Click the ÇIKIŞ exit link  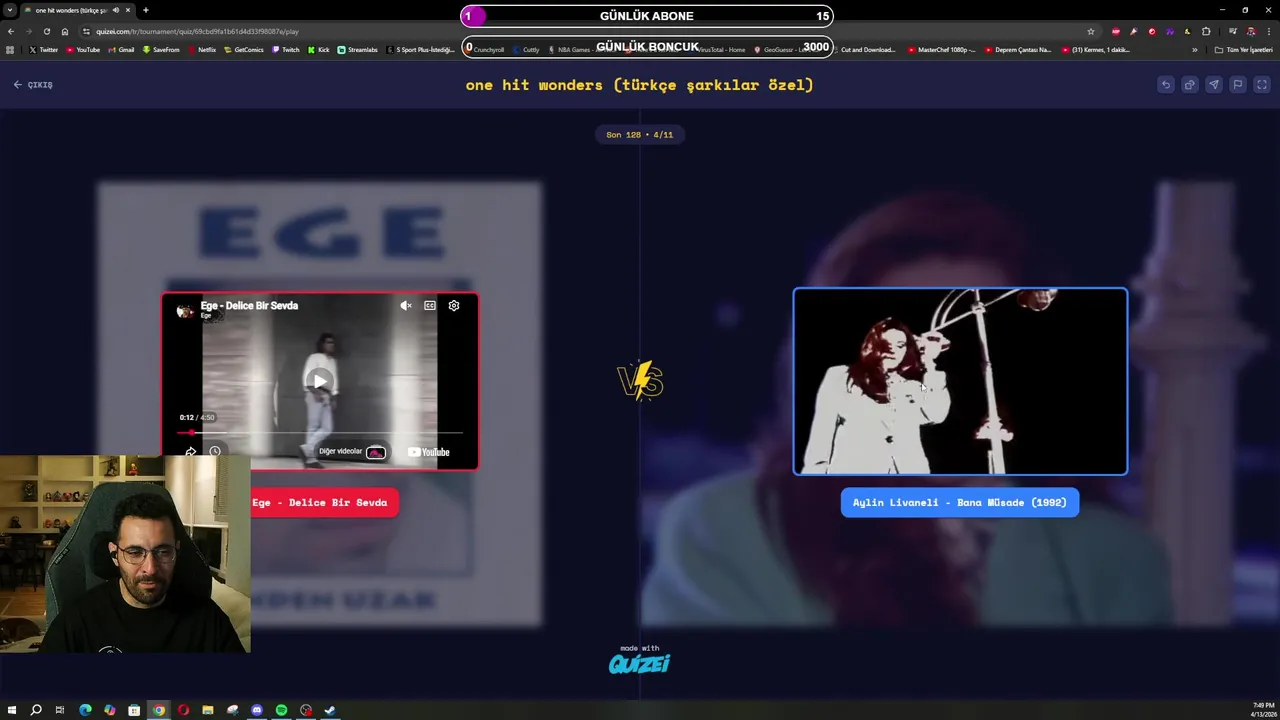click(x=33, y=85)
